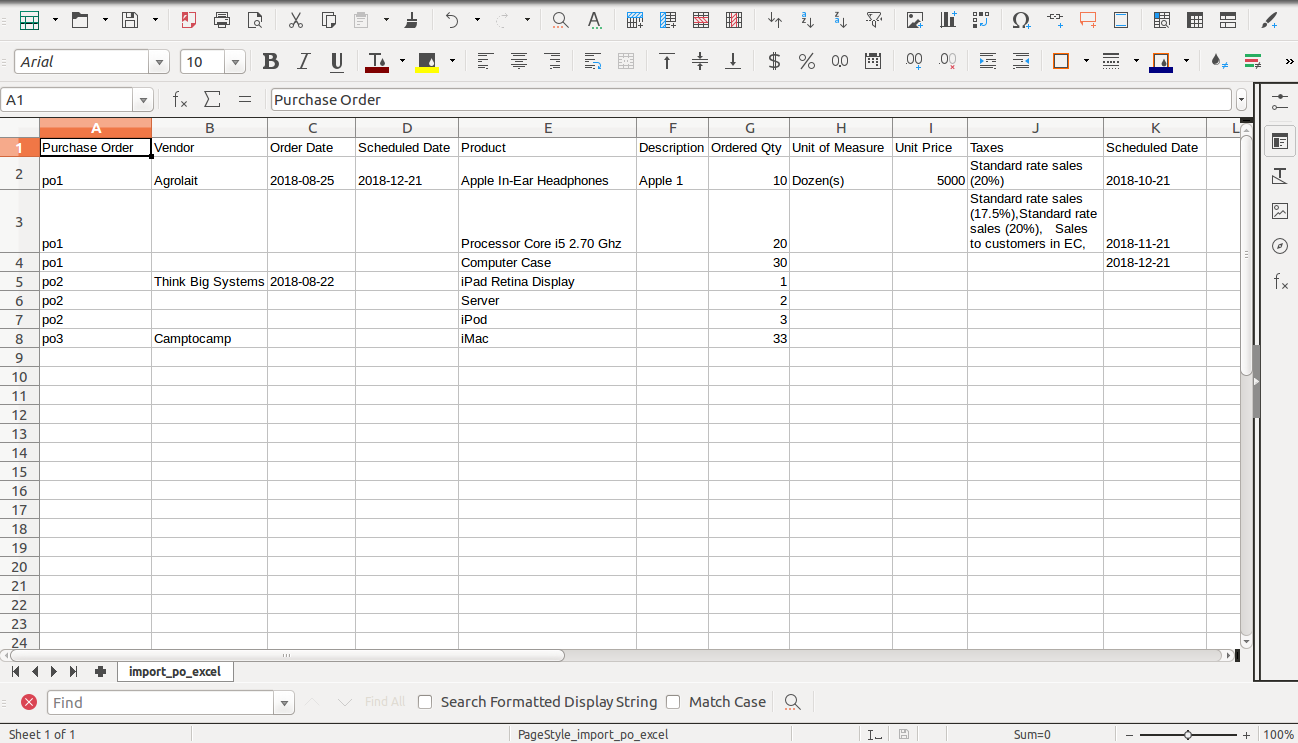Open the Sidebar Navigator compass icon

pos(1280,246)
